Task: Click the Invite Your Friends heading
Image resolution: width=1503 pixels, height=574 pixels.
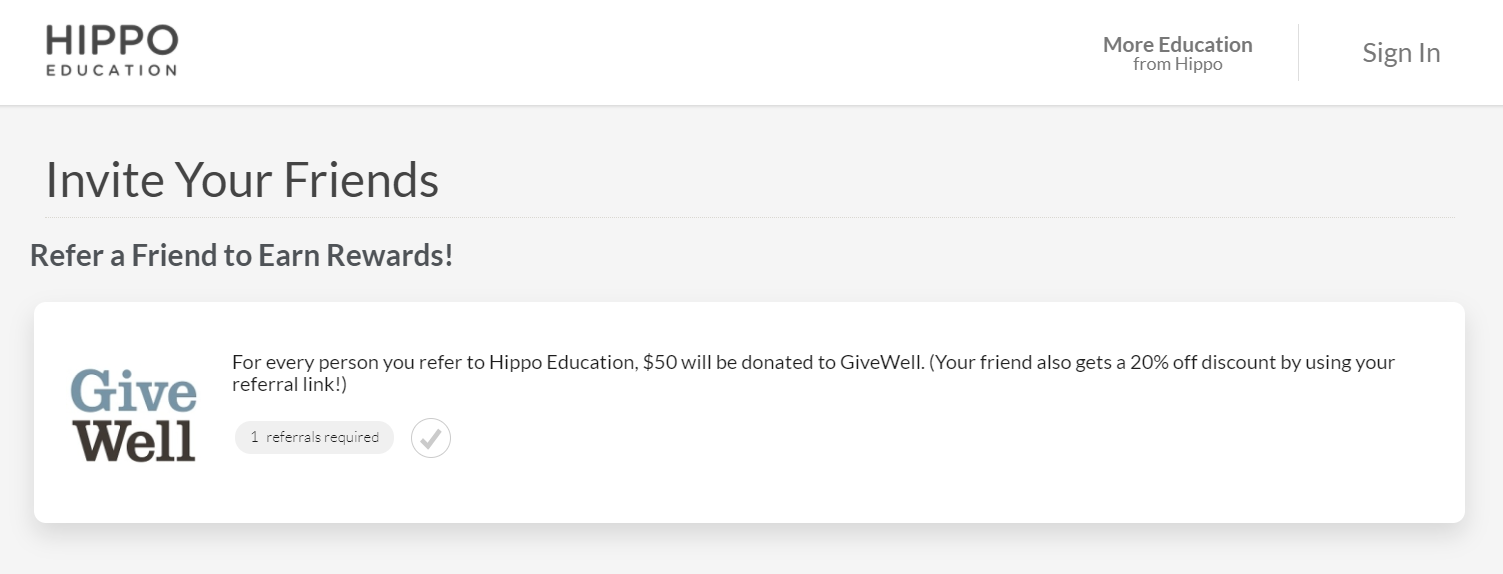Action: point(242,180)
